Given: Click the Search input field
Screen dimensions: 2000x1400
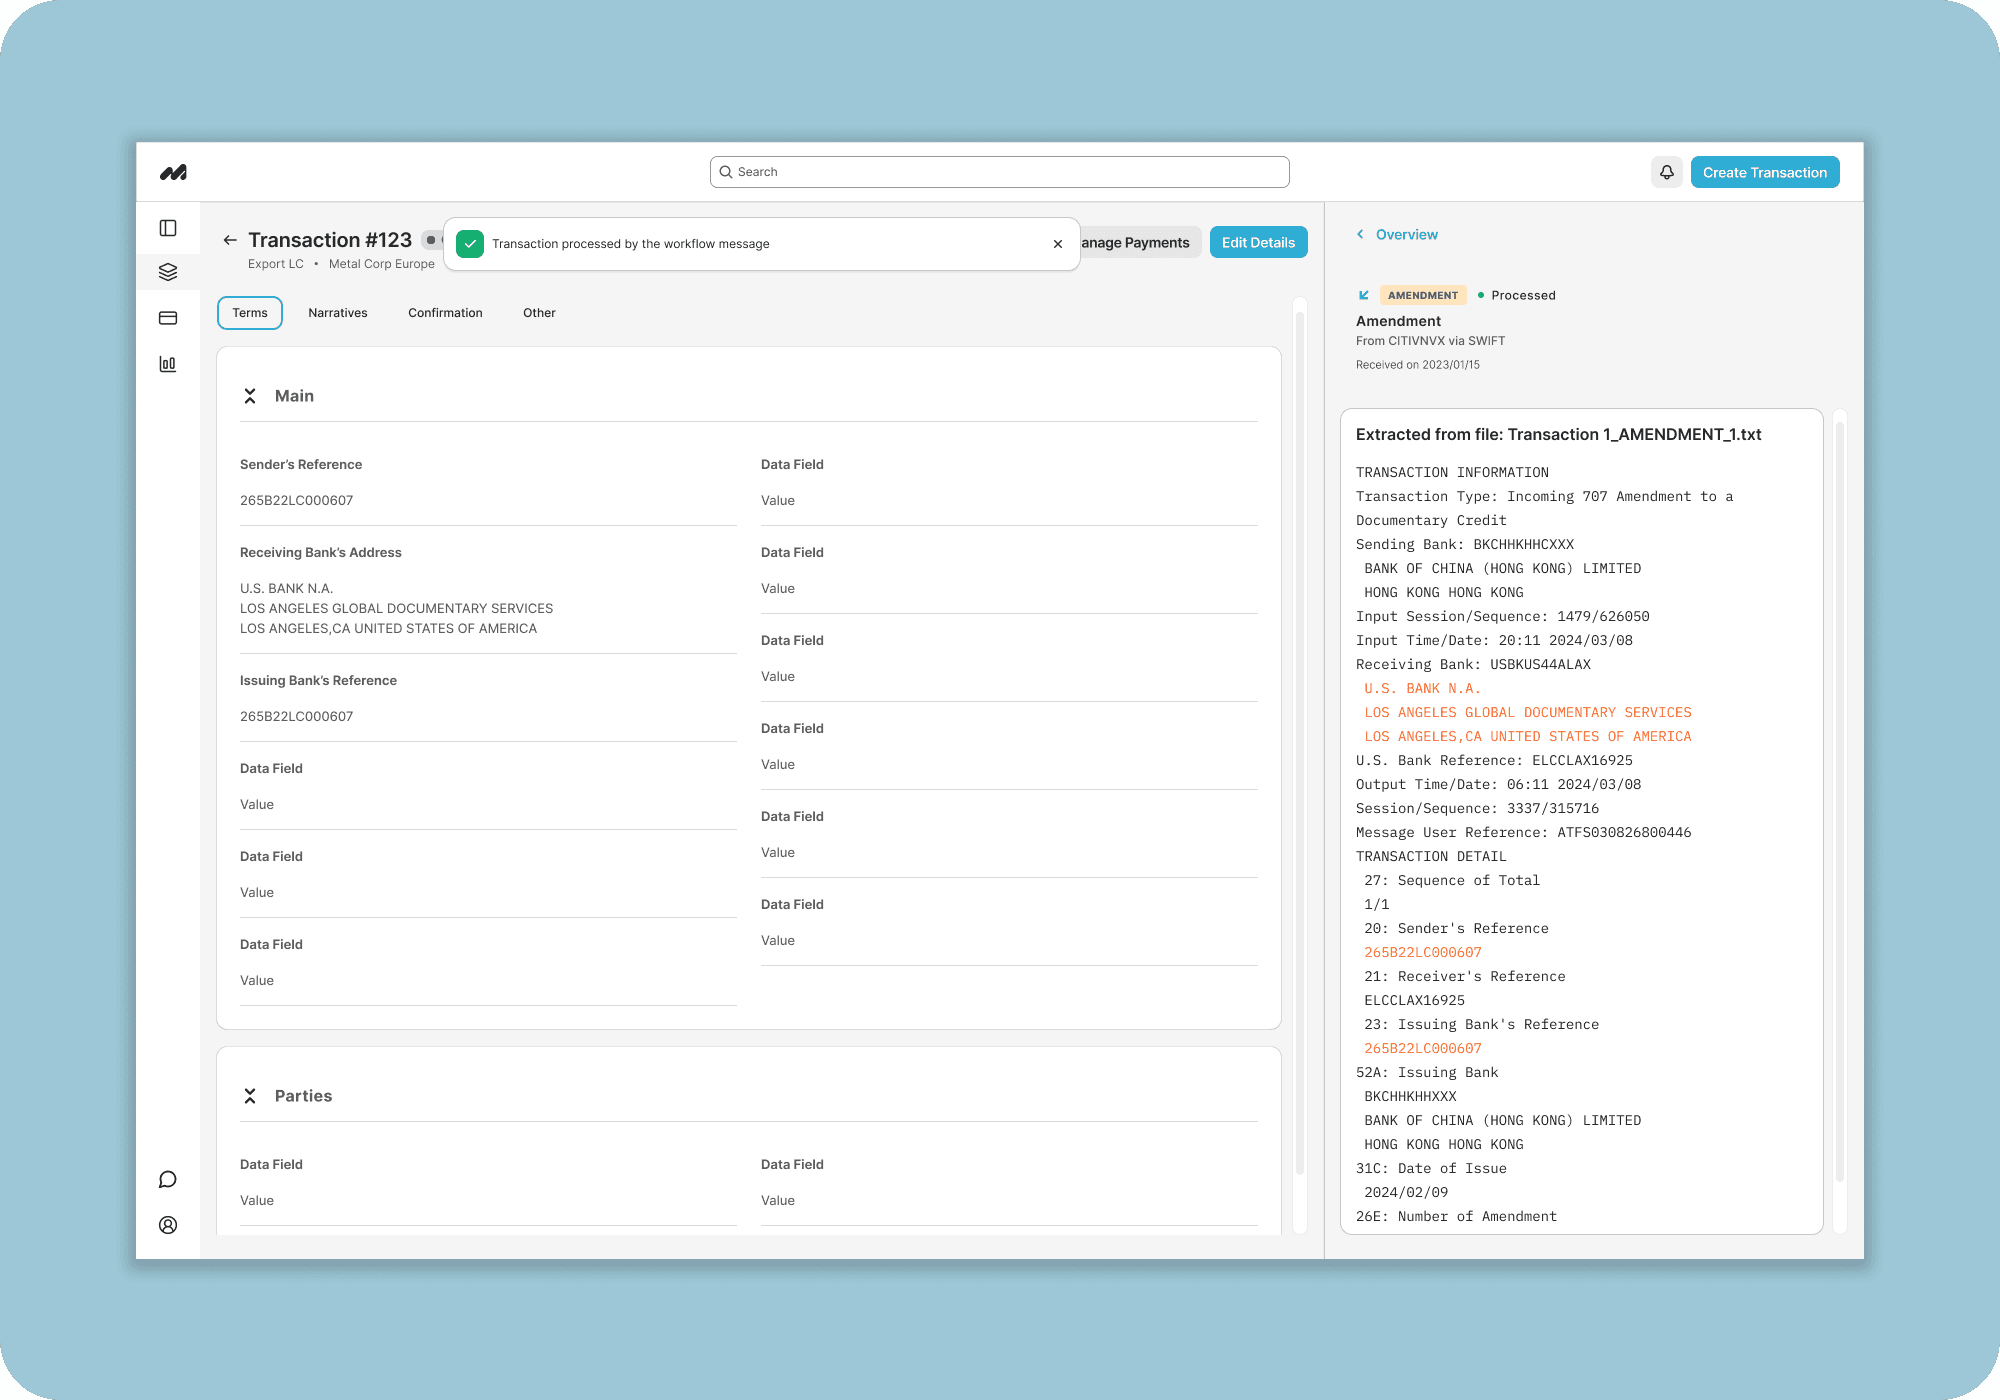Looking at the screenshot, I should 1000,172.
